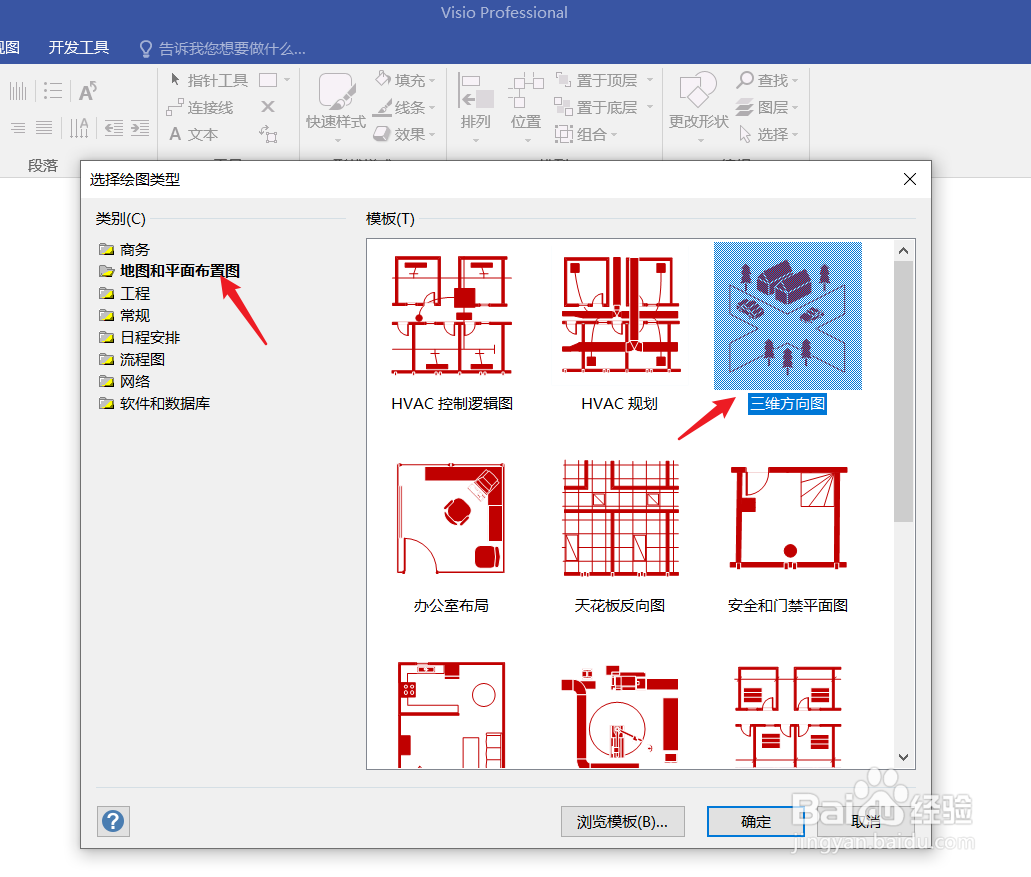Select the 地图和平面布置图 category
This screenshot has height=877, width=1031.
coord(169,271)
